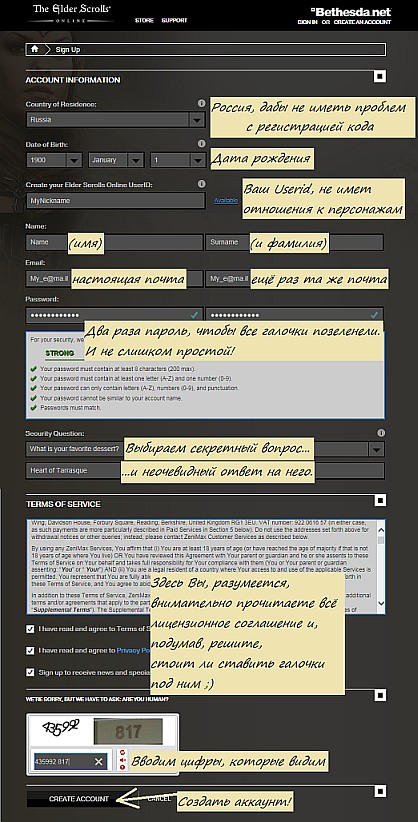Image resolution: width=418 pixels, height=822 pixels.
Task: Collapse the Terms of Service section square
Action: 380,500
